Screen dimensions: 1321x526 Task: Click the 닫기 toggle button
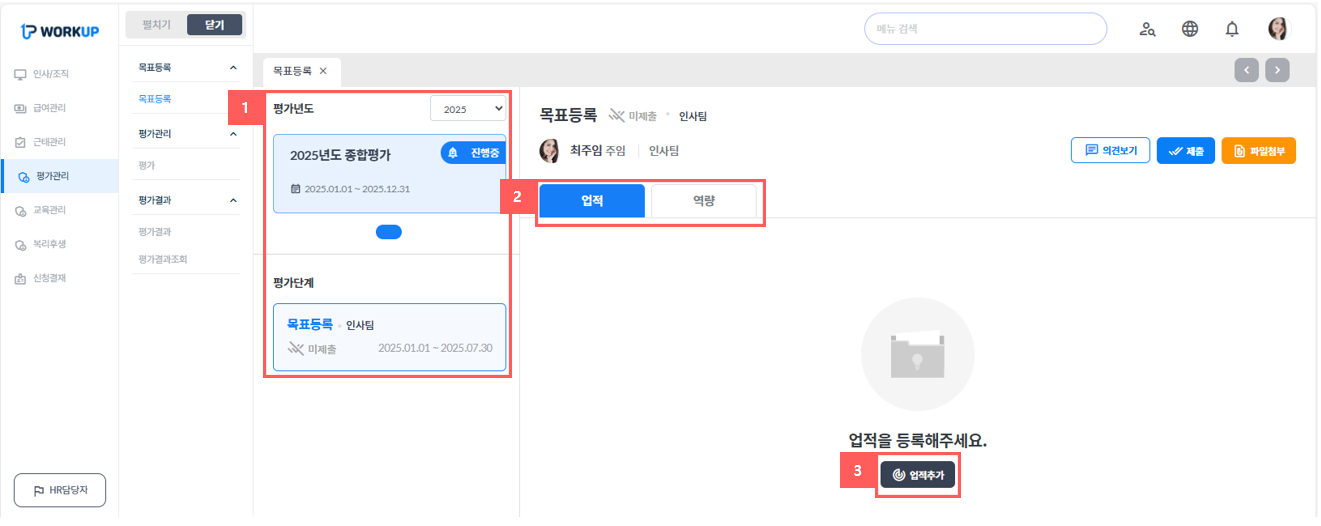214,25
